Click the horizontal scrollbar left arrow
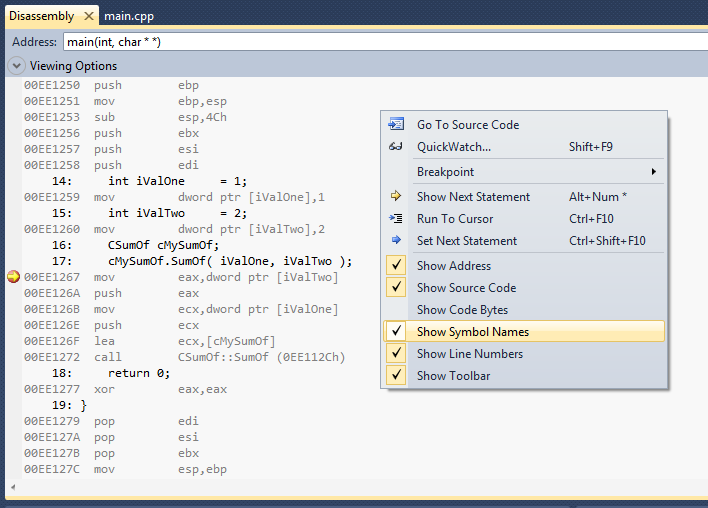 click(x=13, y=488)
